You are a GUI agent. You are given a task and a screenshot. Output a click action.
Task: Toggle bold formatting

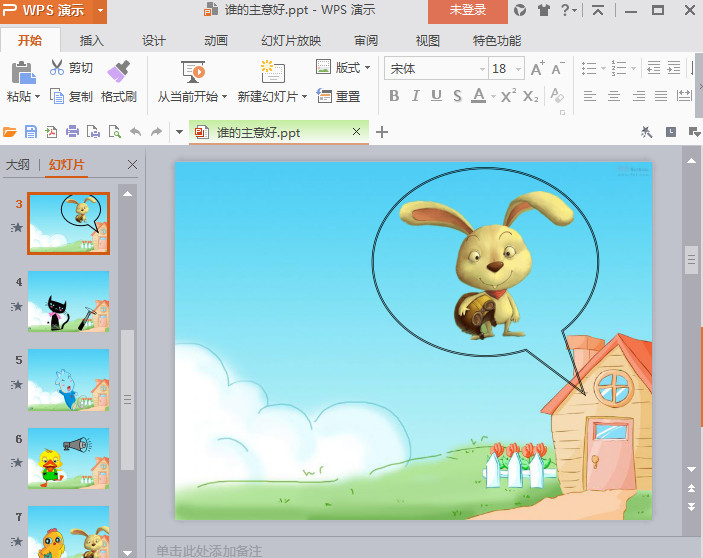pos(393,96)
